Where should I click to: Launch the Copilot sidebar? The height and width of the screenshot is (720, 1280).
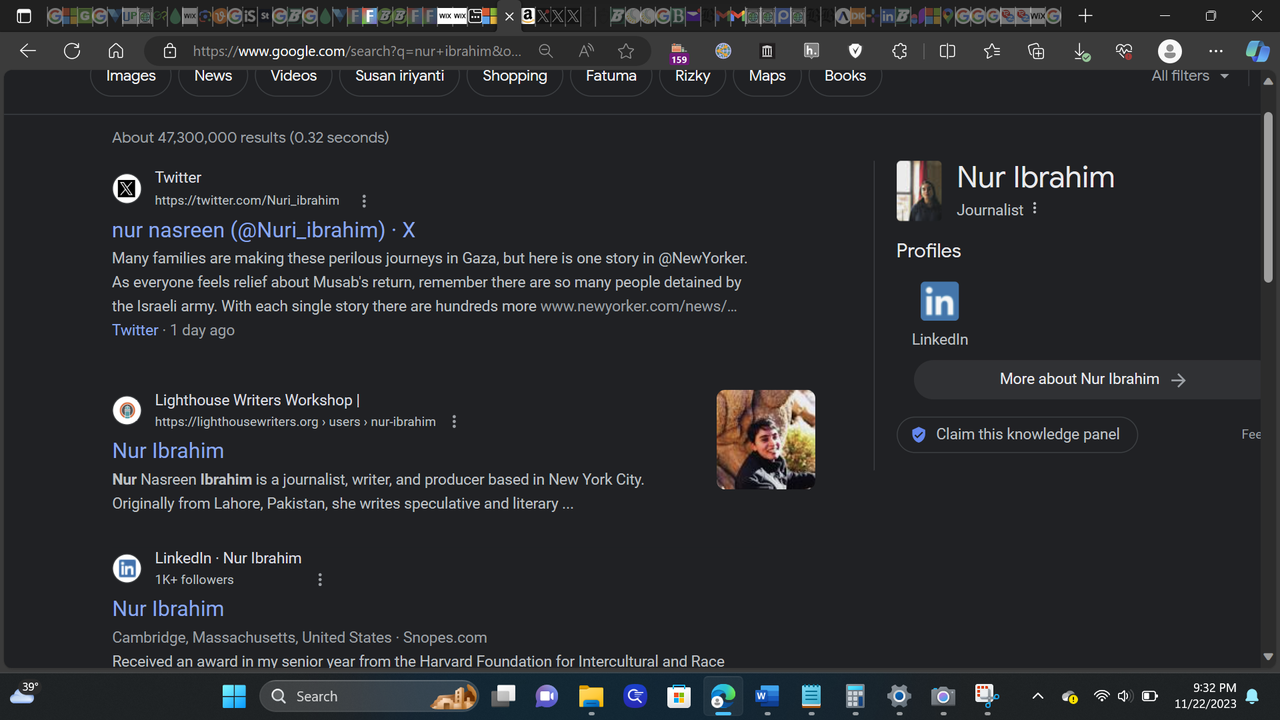tap(1257, 51)
